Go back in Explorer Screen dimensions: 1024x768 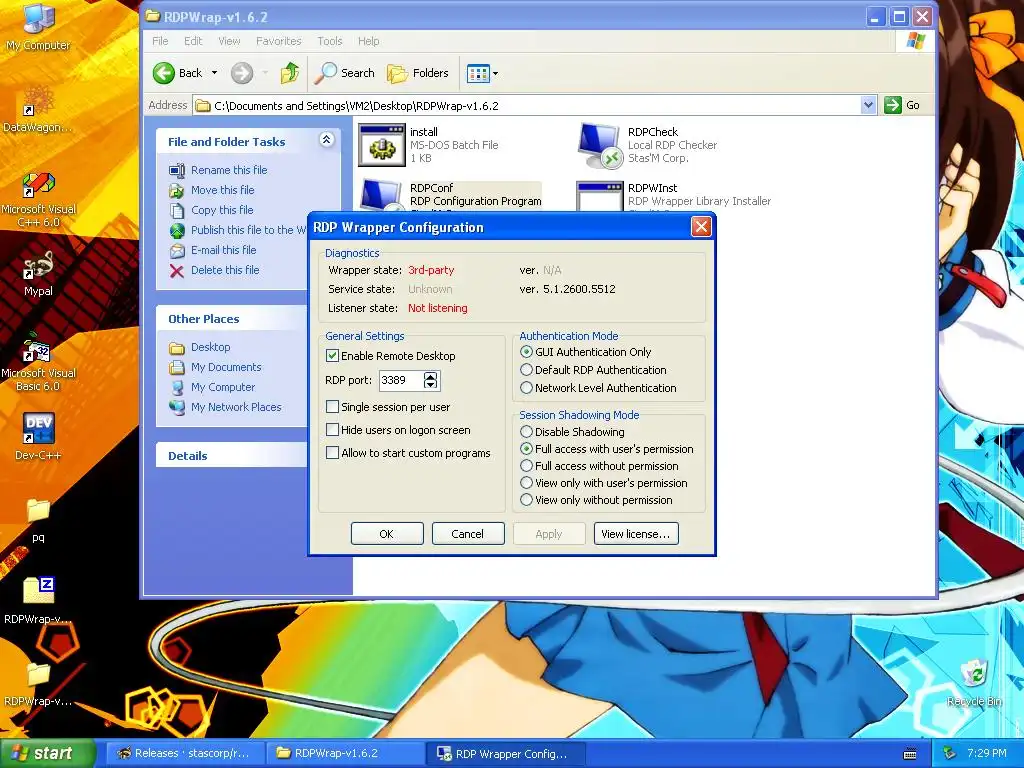point(178,73)
